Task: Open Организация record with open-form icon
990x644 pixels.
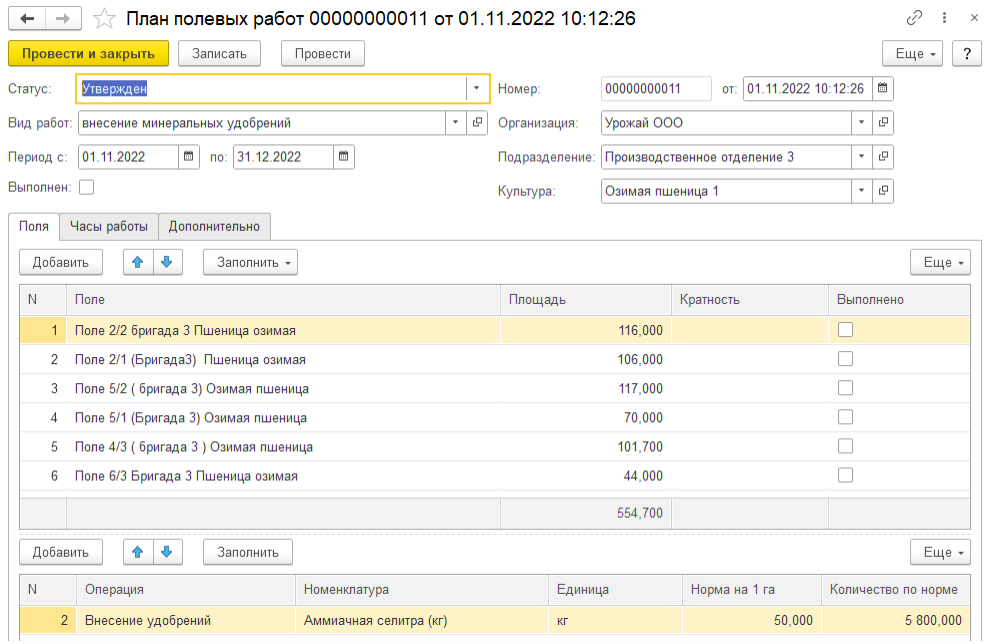Action: tap(883, 123)
